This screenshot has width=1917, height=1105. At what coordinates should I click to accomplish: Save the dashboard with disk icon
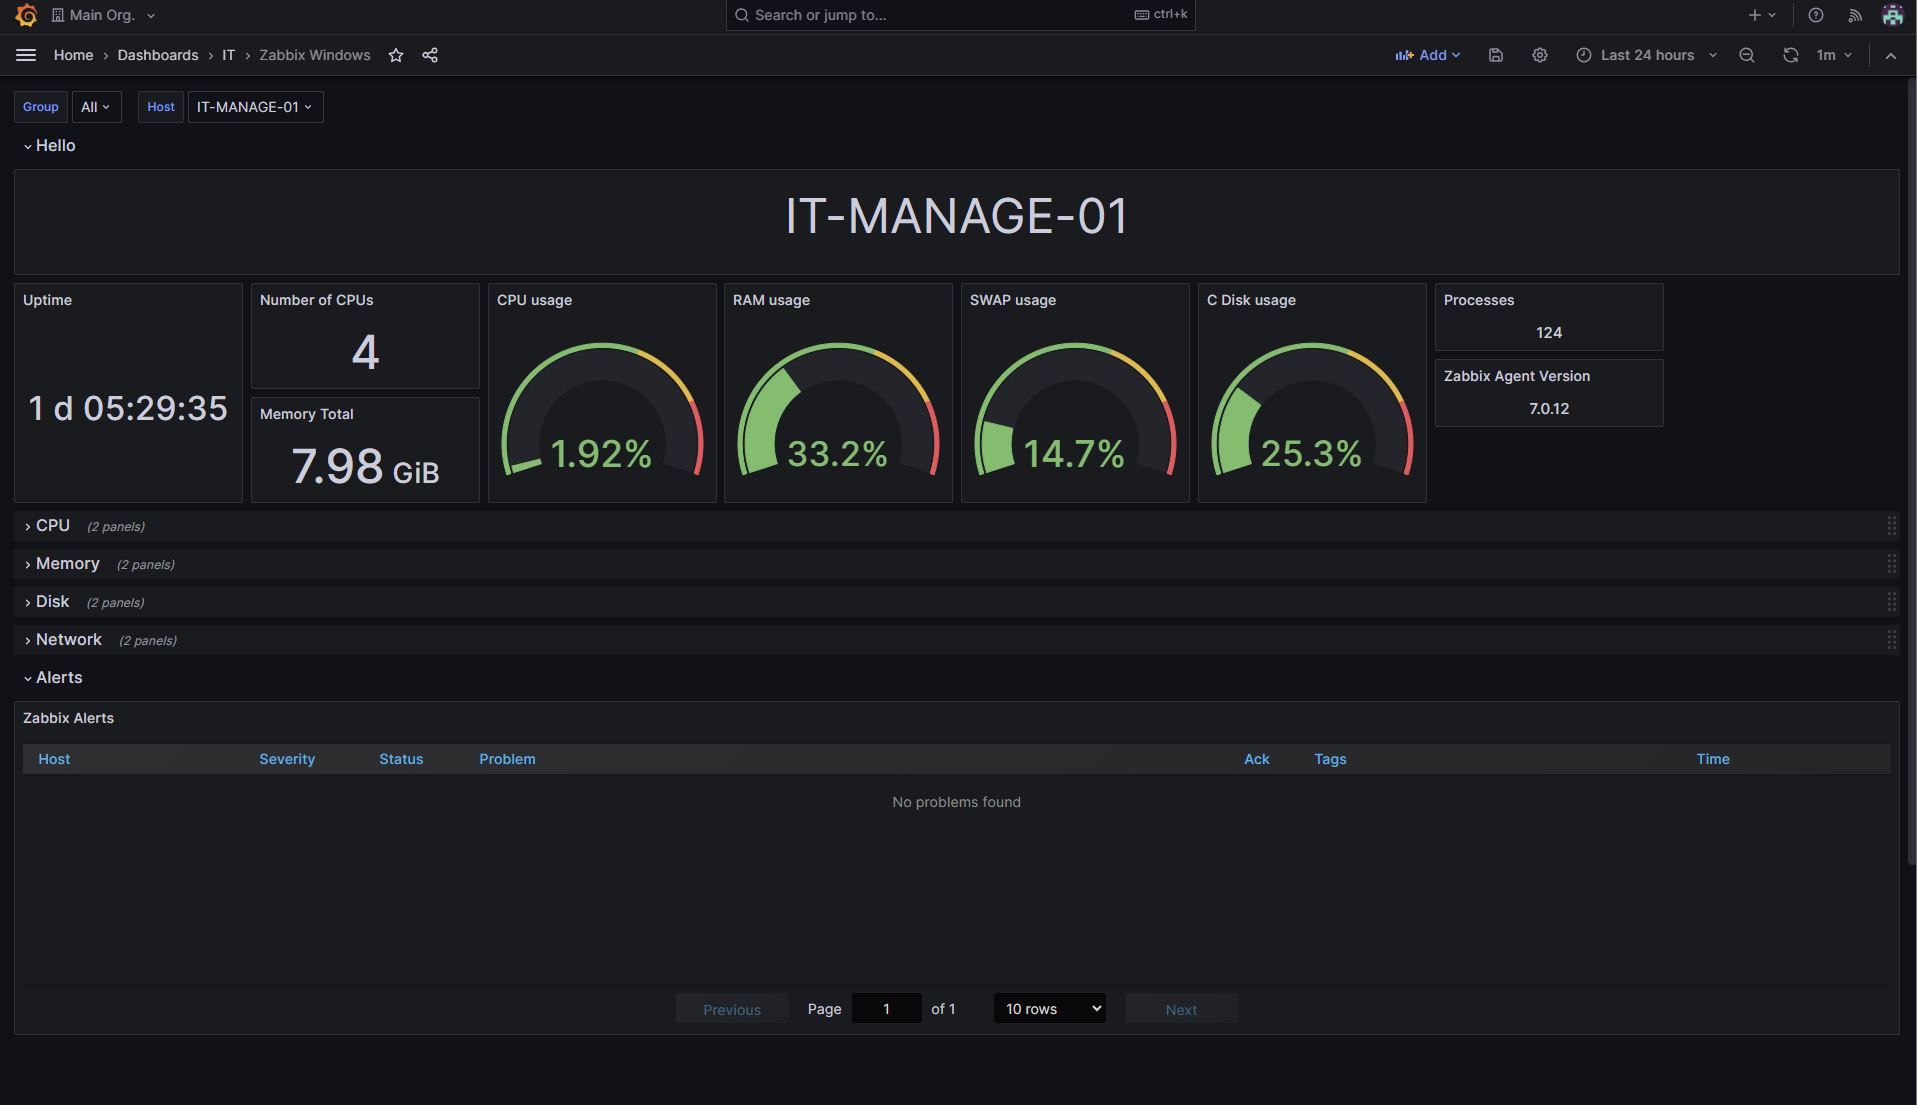point(1496,55)
